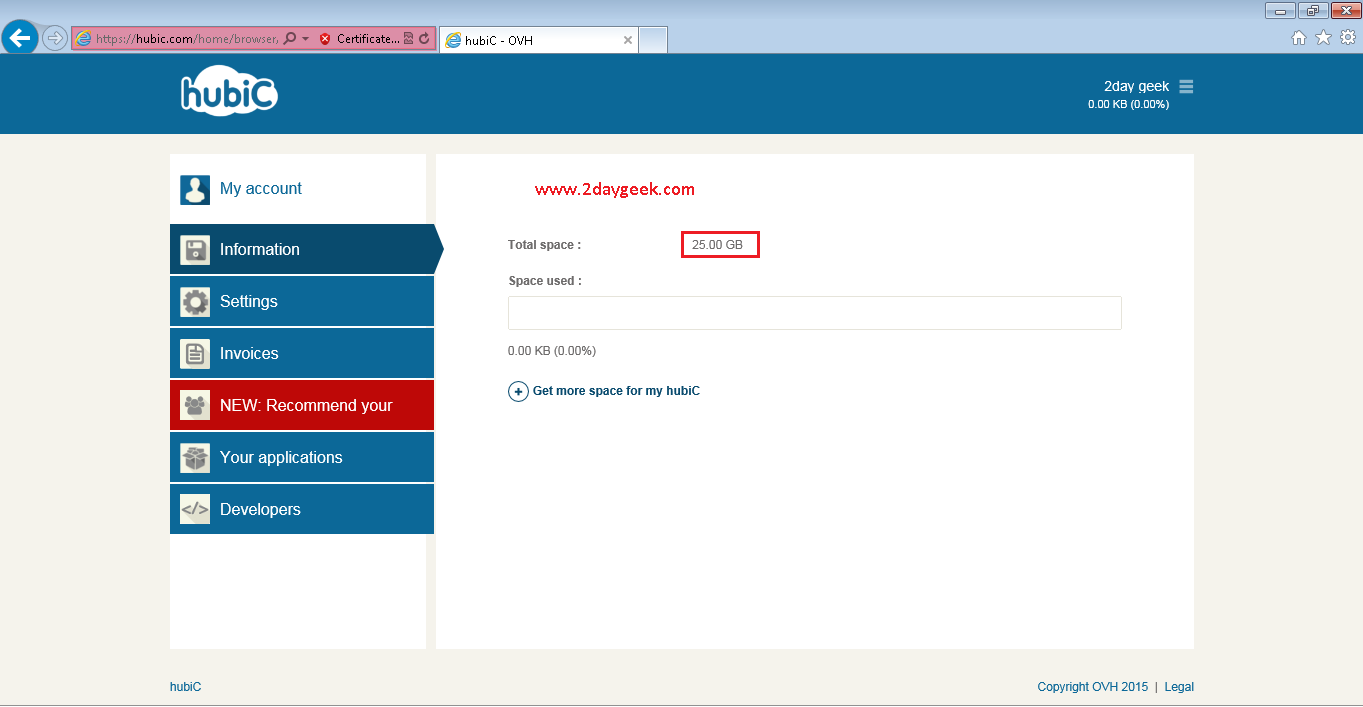The width and height of the screenshot is (1363, 707).
Task: Open a new blank browser tab
Action: point(652,40)
